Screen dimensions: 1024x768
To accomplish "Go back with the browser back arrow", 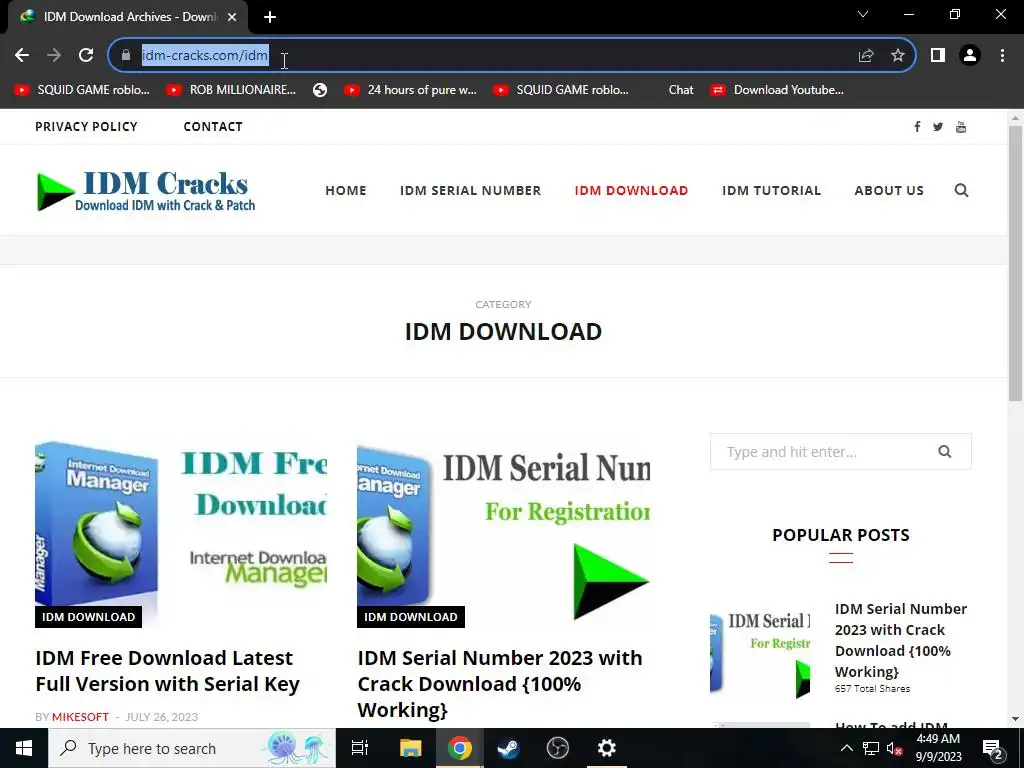I will pyautogui.click(x=22, y=56).
